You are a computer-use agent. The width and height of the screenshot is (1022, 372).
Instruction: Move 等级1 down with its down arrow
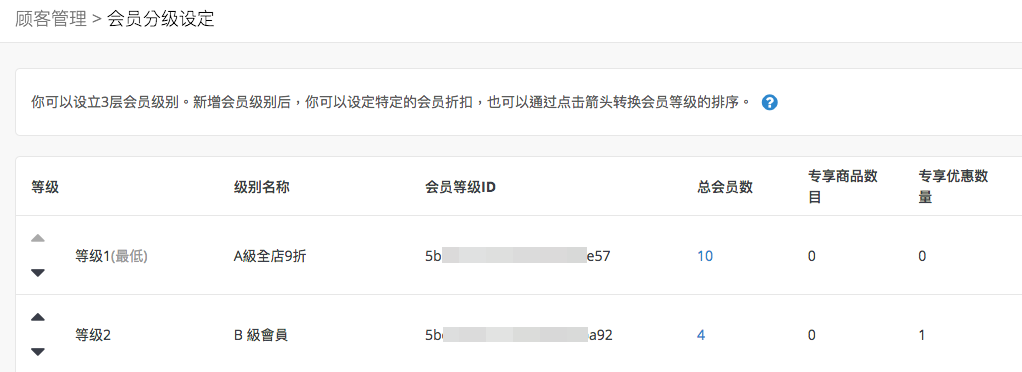point(38,273)
